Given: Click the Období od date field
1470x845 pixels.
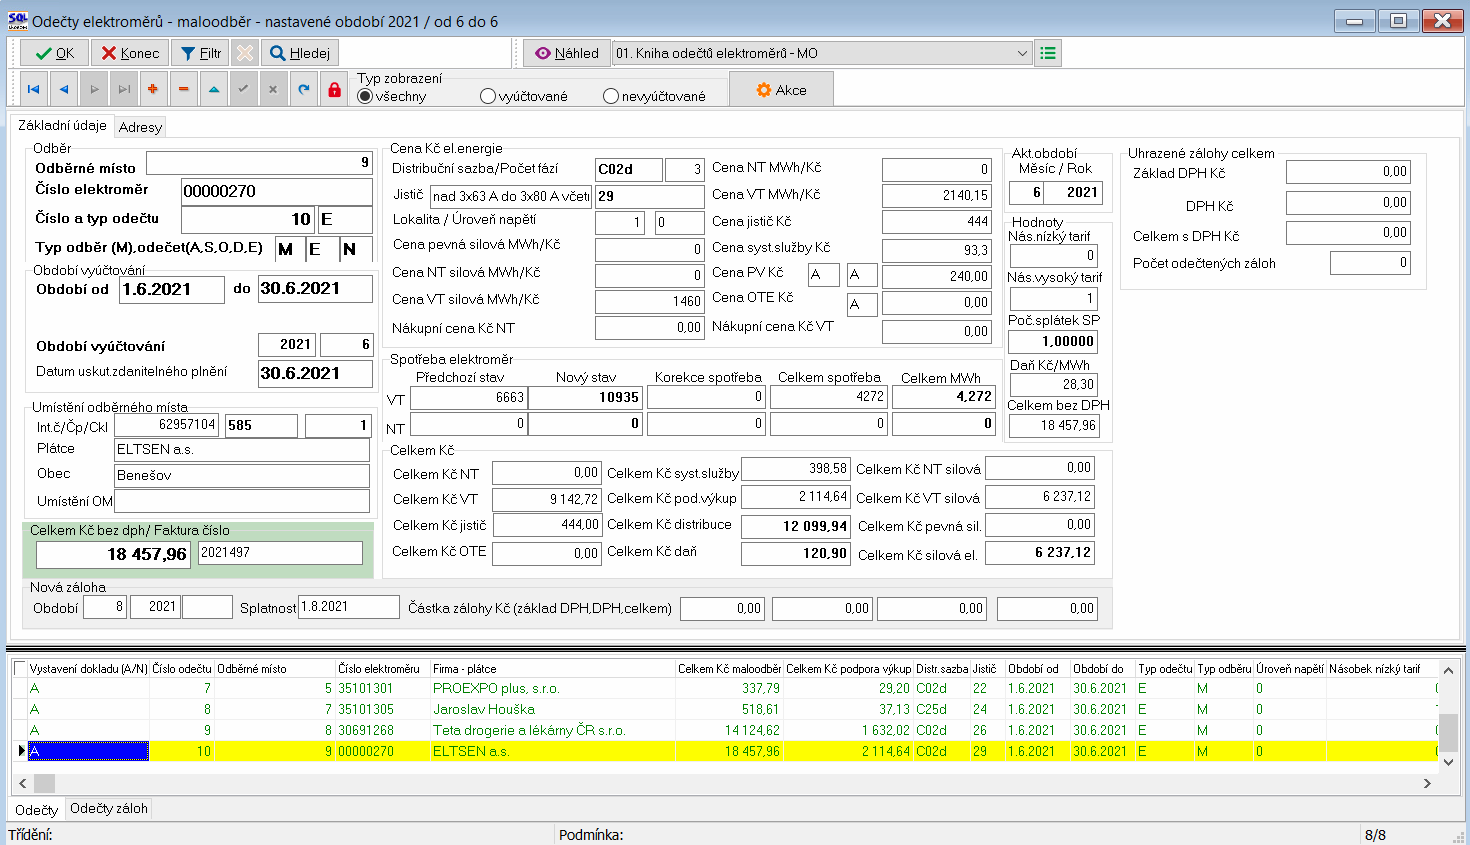Looking at the screenshot, I should 172,289.
